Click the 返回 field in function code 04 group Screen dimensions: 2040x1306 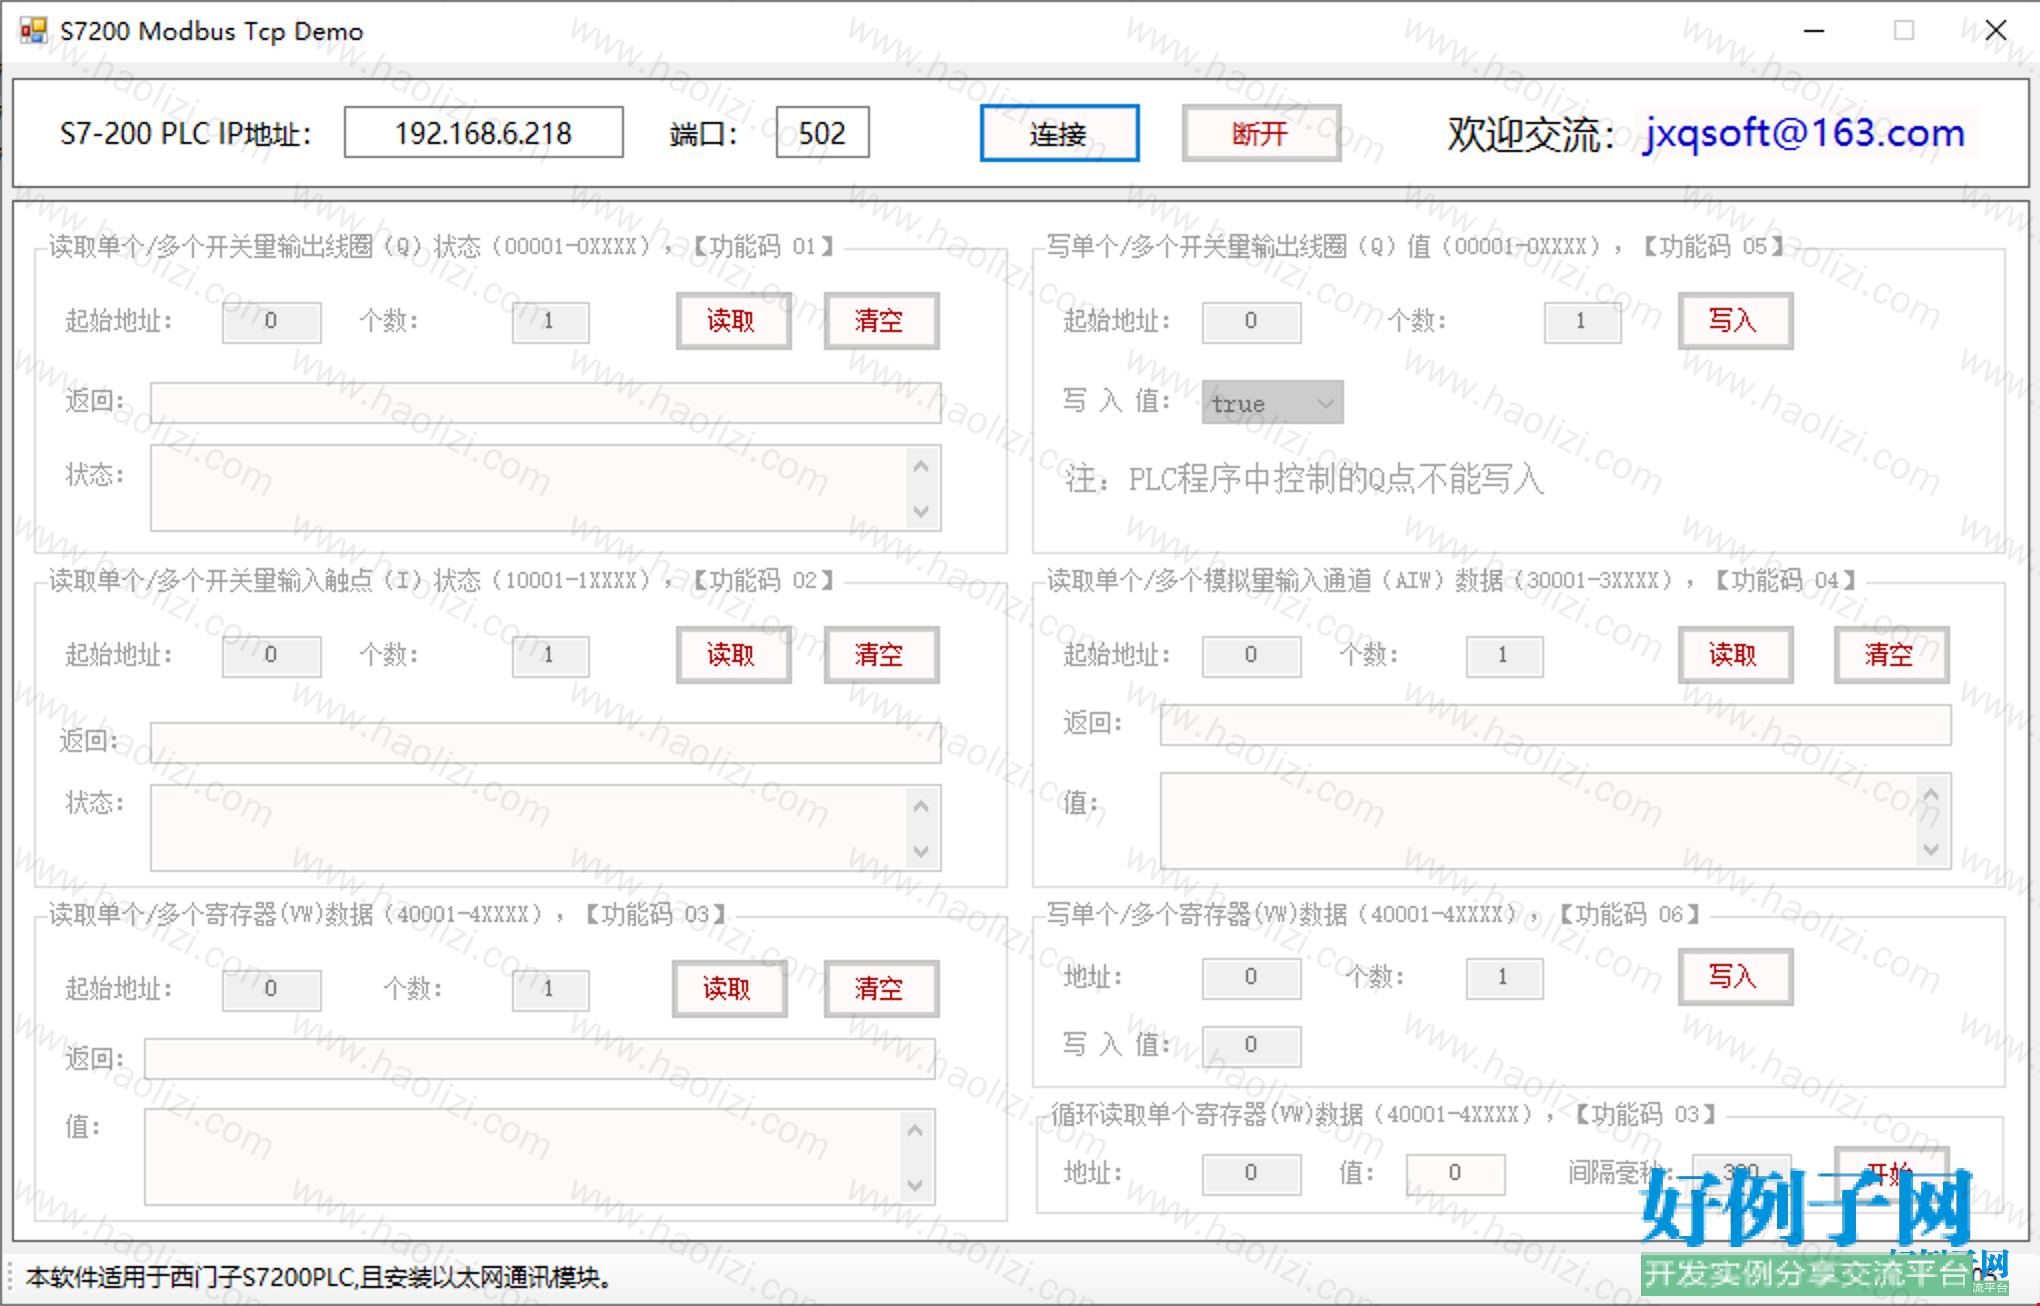(x=1556, y=724)
